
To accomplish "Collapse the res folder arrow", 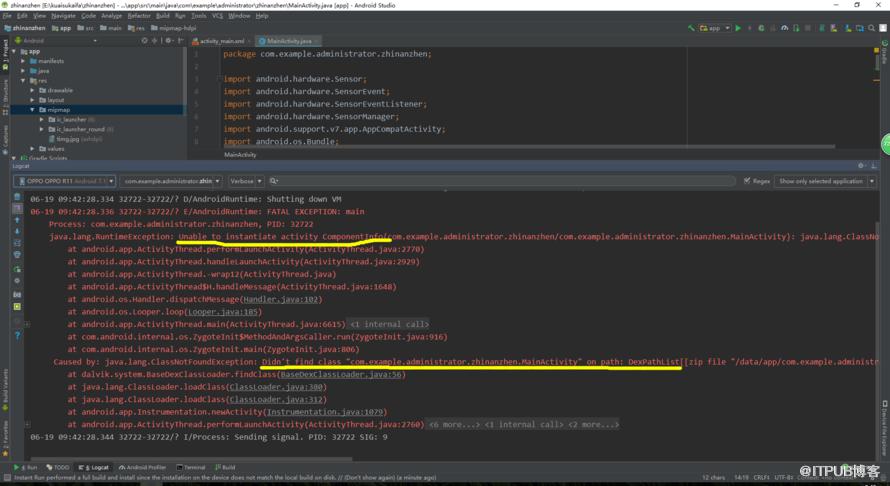I will [23, 81].
